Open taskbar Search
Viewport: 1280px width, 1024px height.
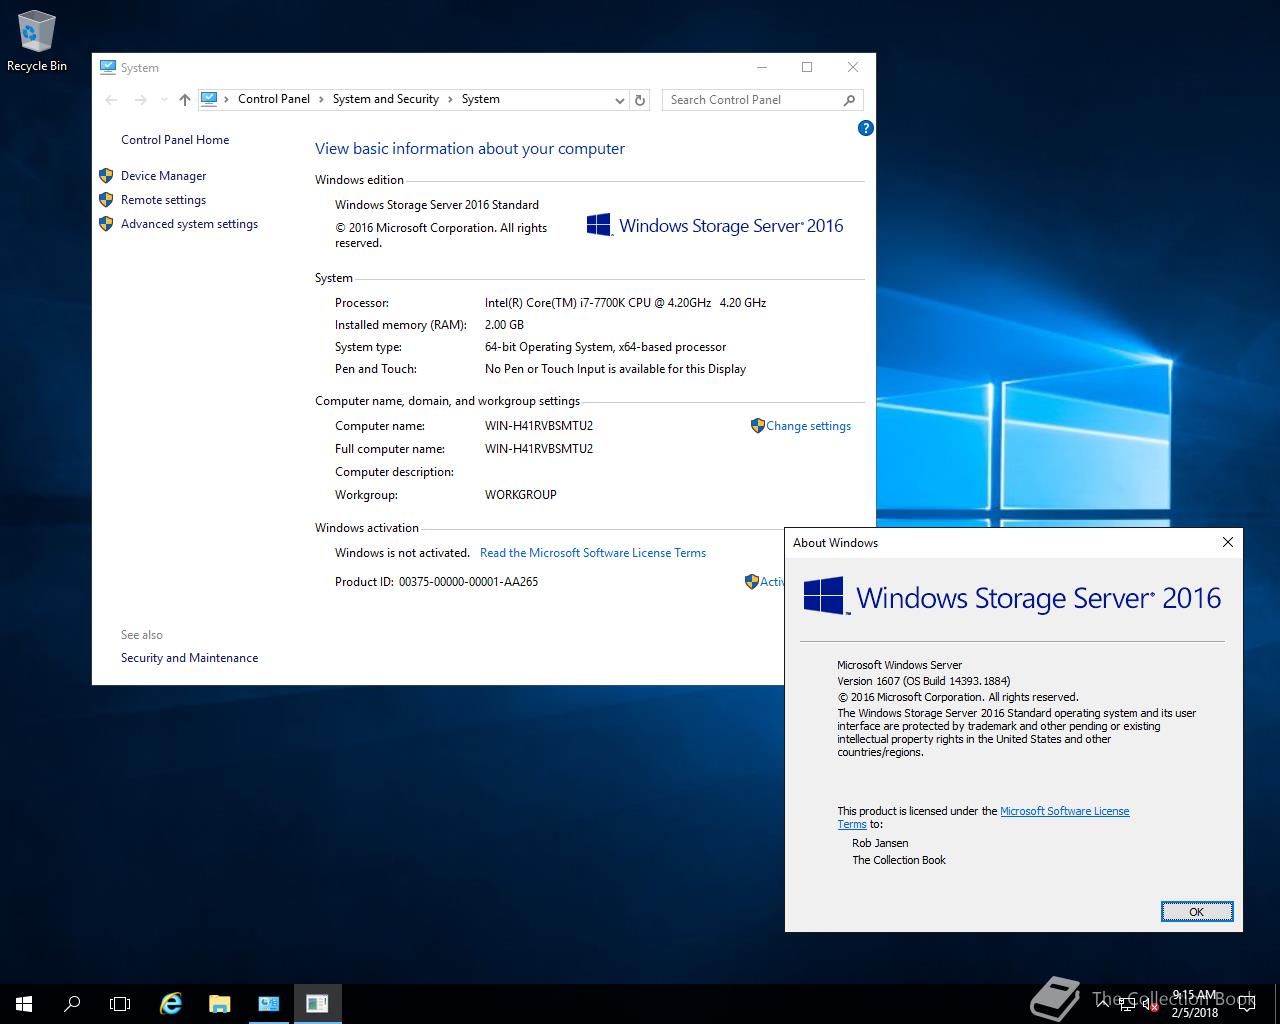pos(72,1004)
